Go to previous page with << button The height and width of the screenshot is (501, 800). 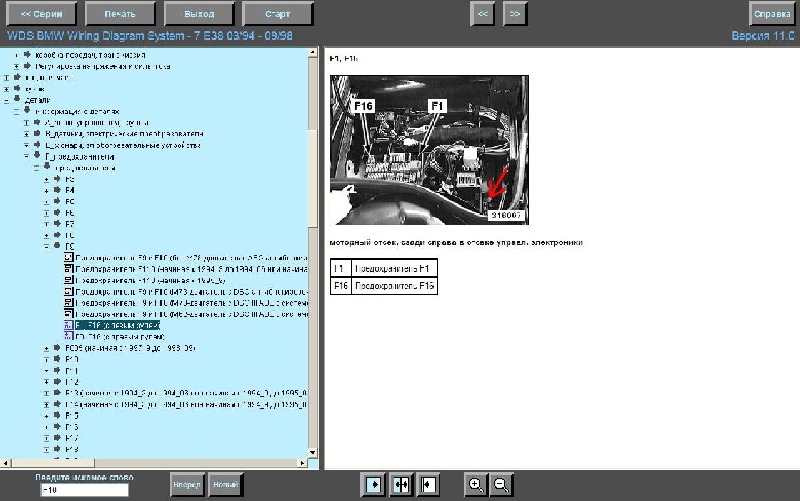[483, 14]
